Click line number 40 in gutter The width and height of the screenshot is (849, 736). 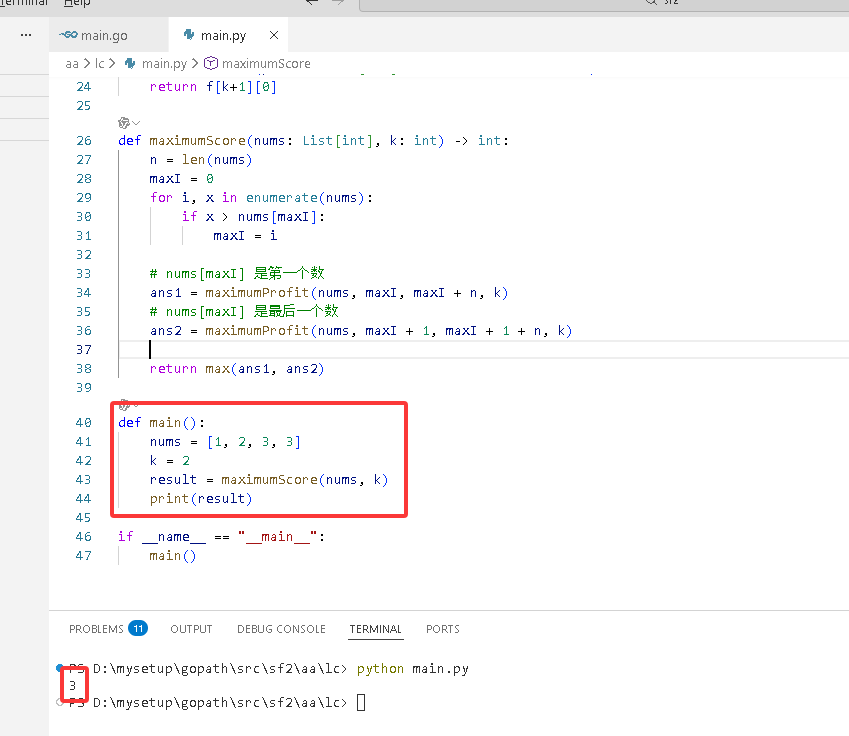pos(84,422)
